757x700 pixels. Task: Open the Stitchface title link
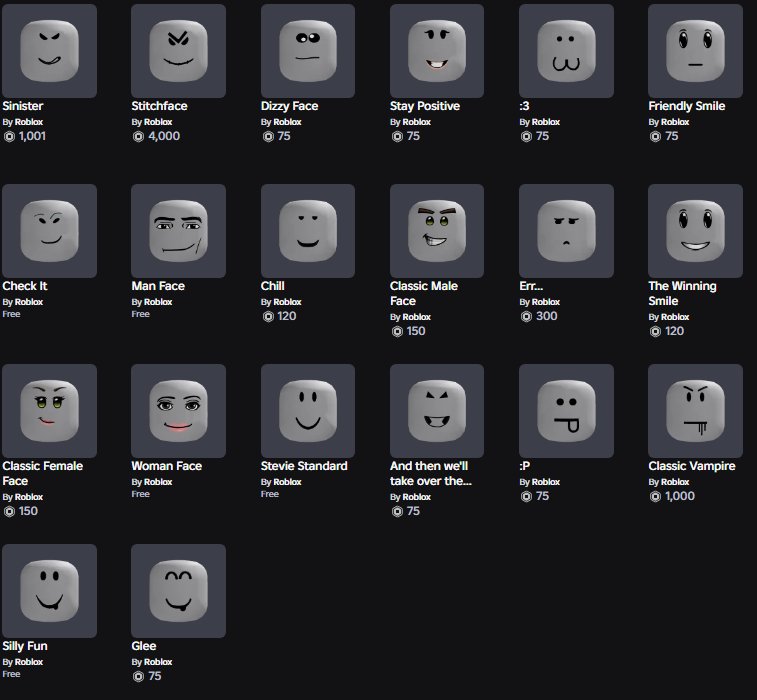click(x=159, y=106)
